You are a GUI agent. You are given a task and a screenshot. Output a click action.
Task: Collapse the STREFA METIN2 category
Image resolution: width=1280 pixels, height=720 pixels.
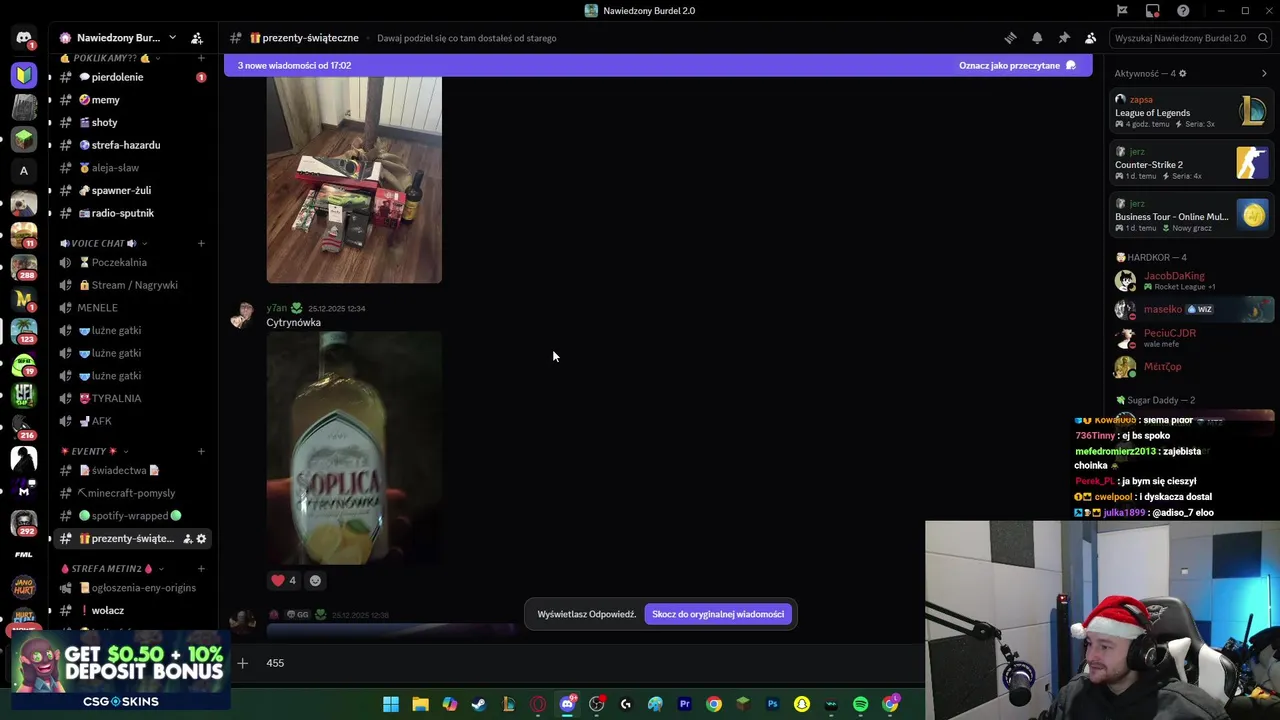(x=112, y=568)
